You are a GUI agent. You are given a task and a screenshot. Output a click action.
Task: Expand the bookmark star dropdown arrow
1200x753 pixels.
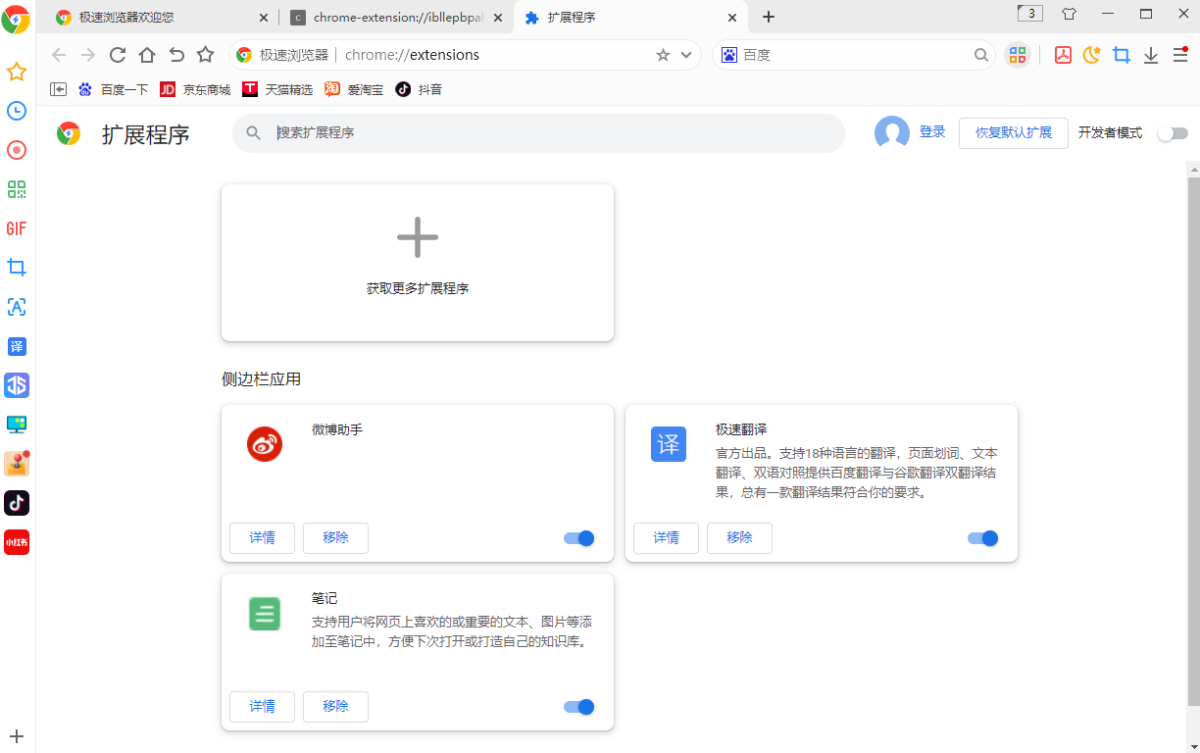(x=686, y=55)
